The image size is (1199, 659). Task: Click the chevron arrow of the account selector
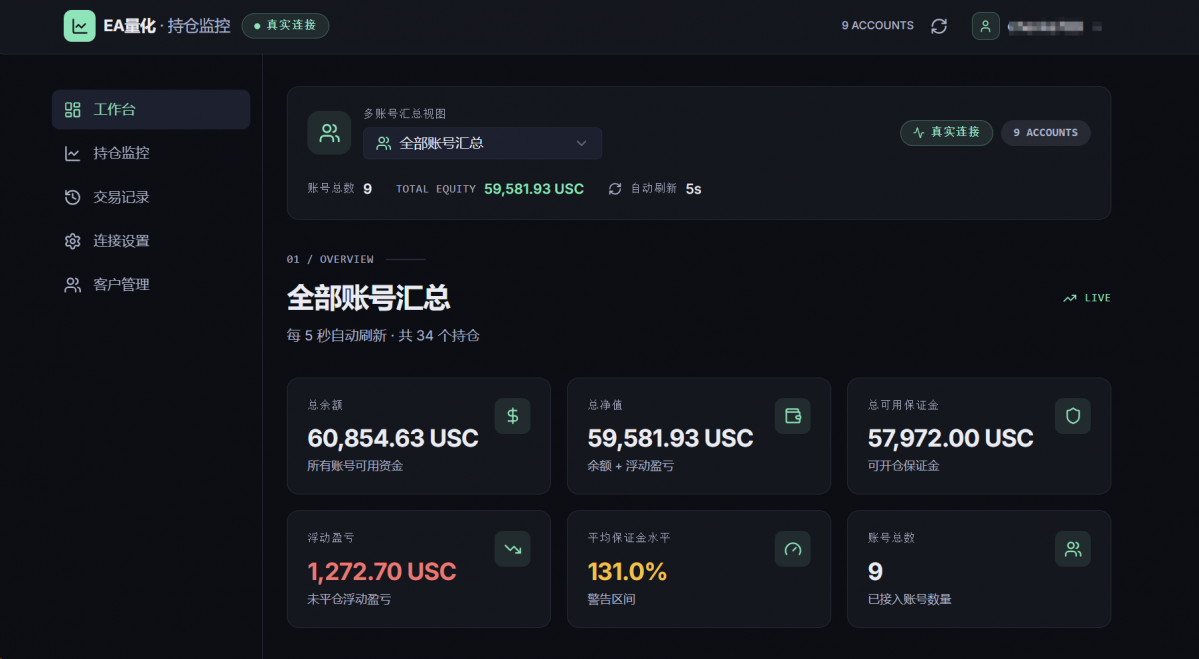point(581,143)
